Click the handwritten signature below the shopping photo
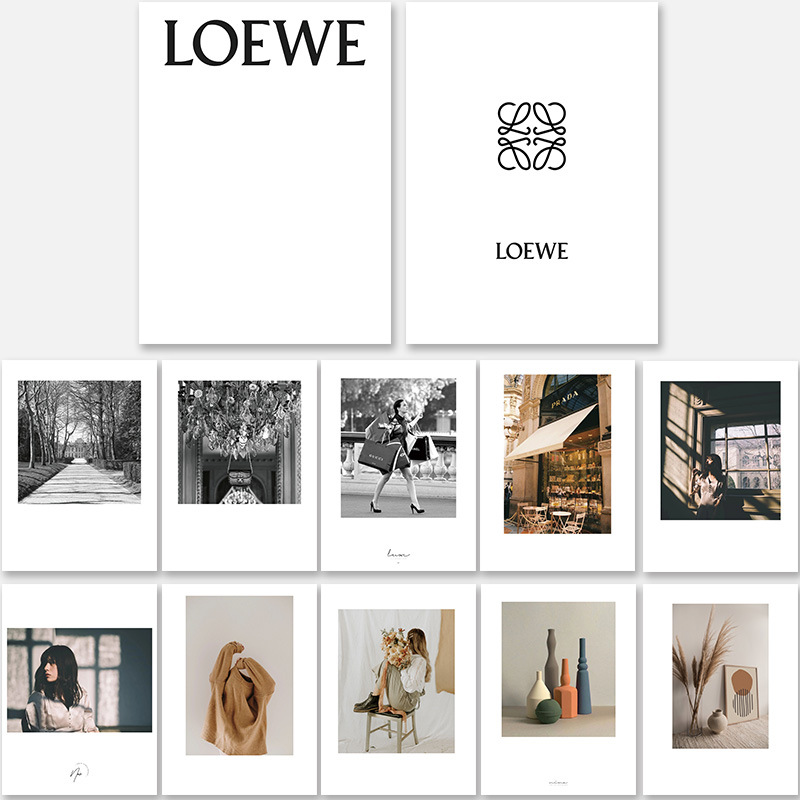 click(x=398, y=554)
